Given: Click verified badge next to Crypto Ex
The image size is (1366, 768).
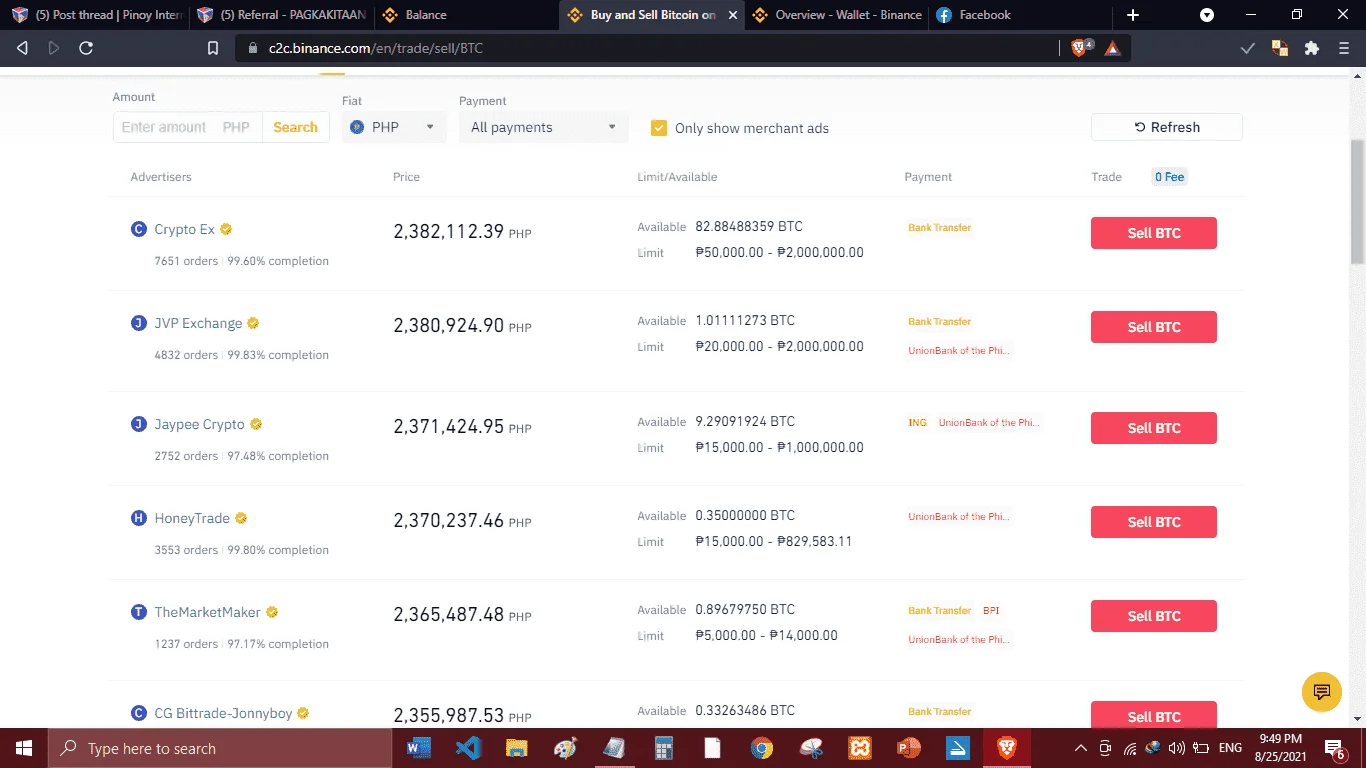Looking at the screenshot, I should point(226,229).
